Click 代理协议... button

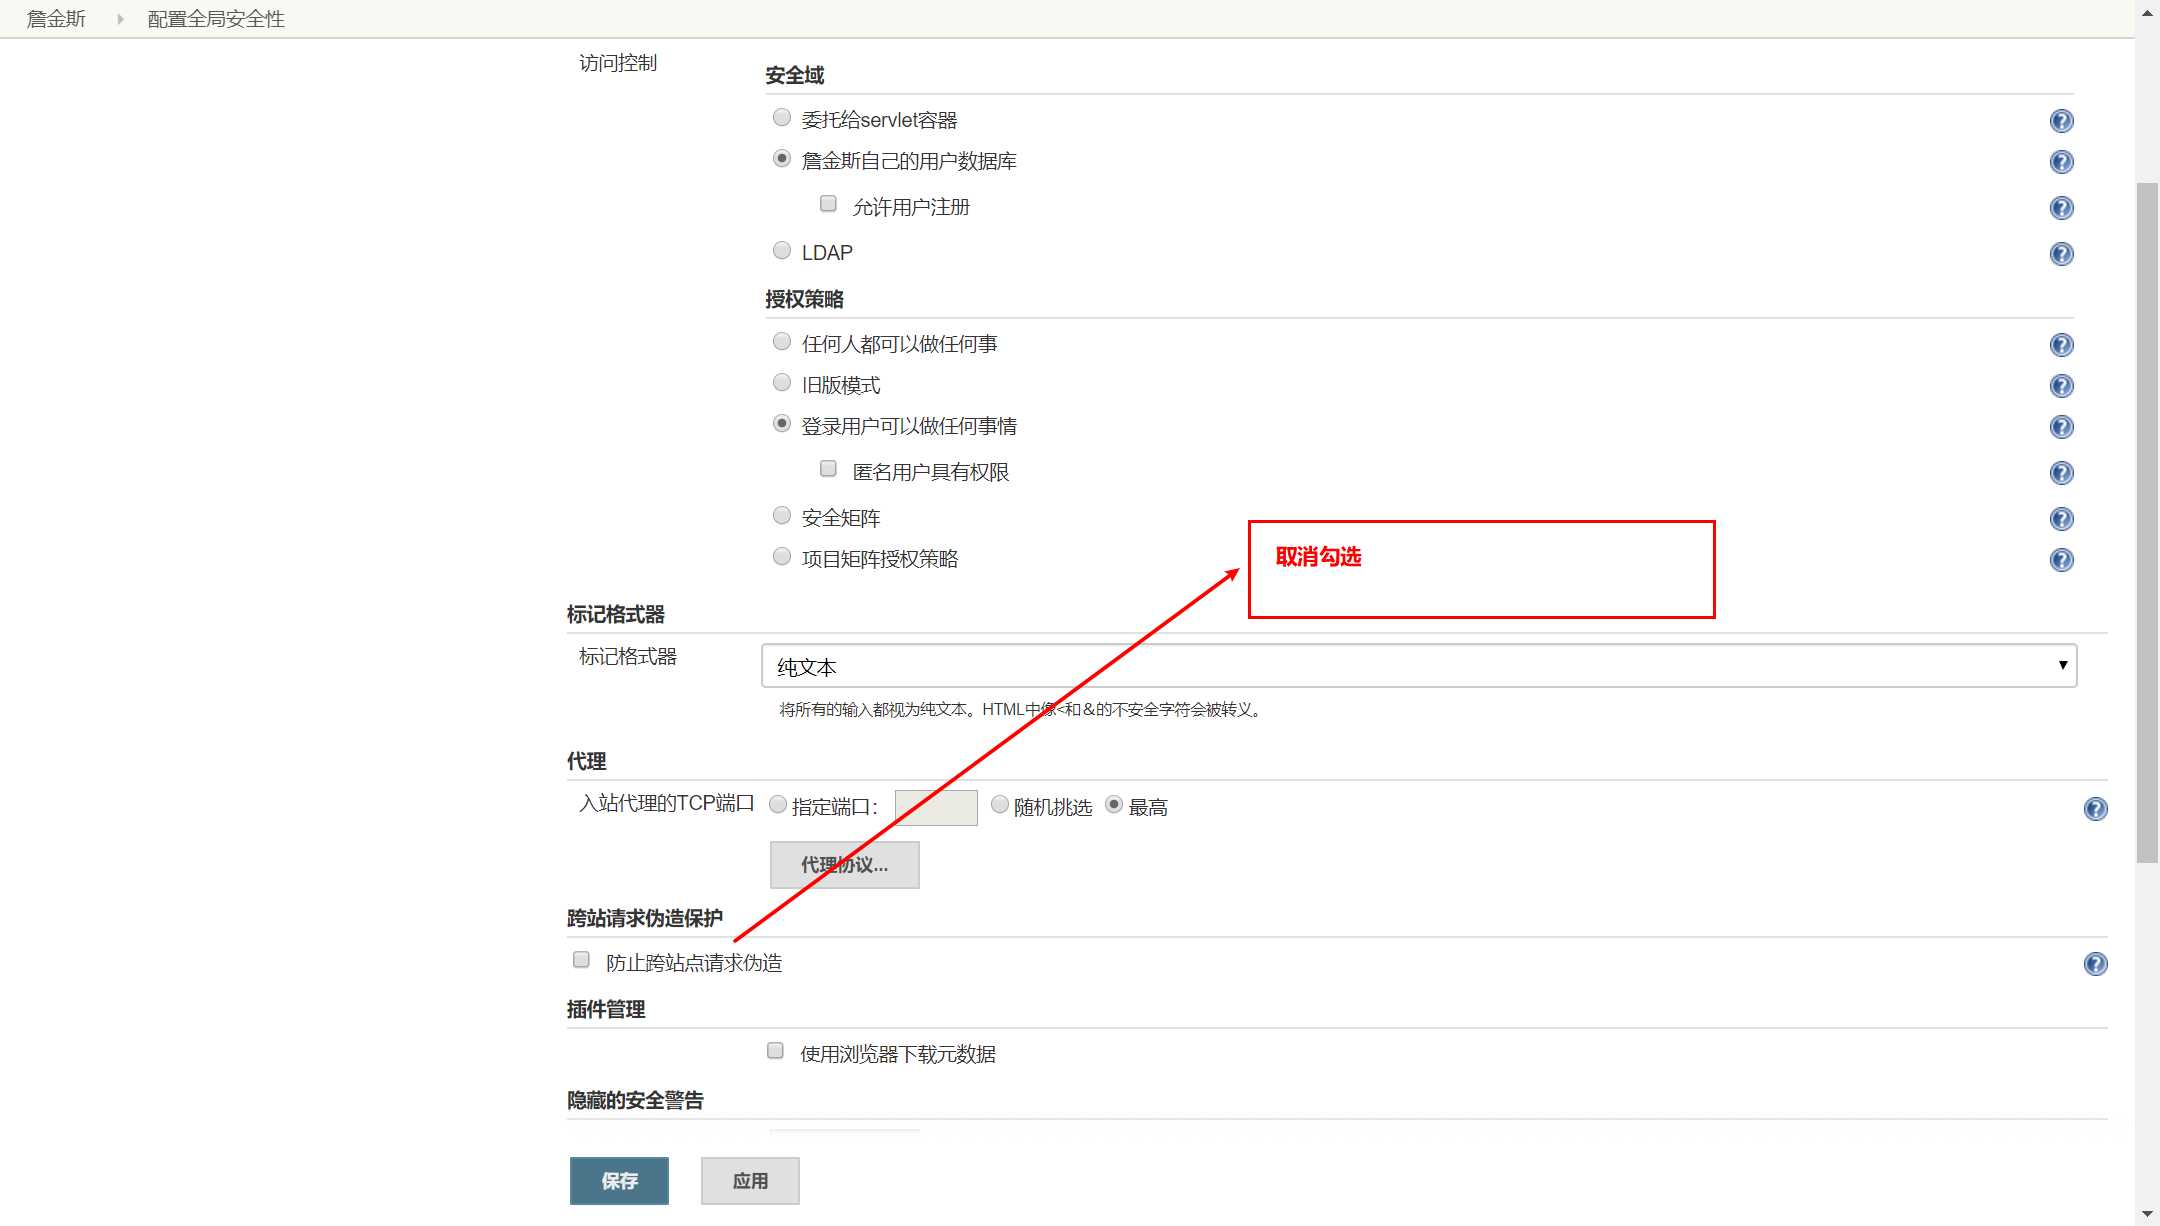(x=845, y=865)
